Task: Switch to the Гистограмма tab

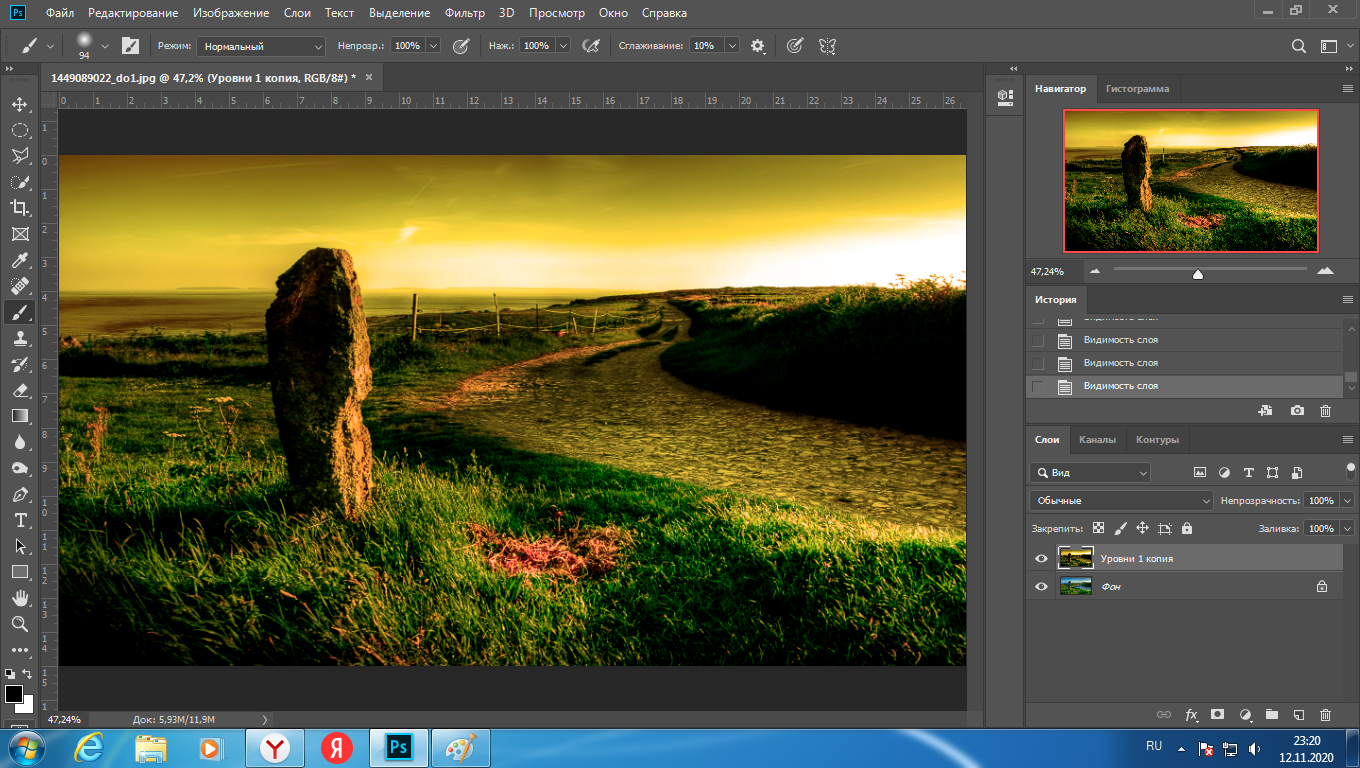Action: [1137, 89]
